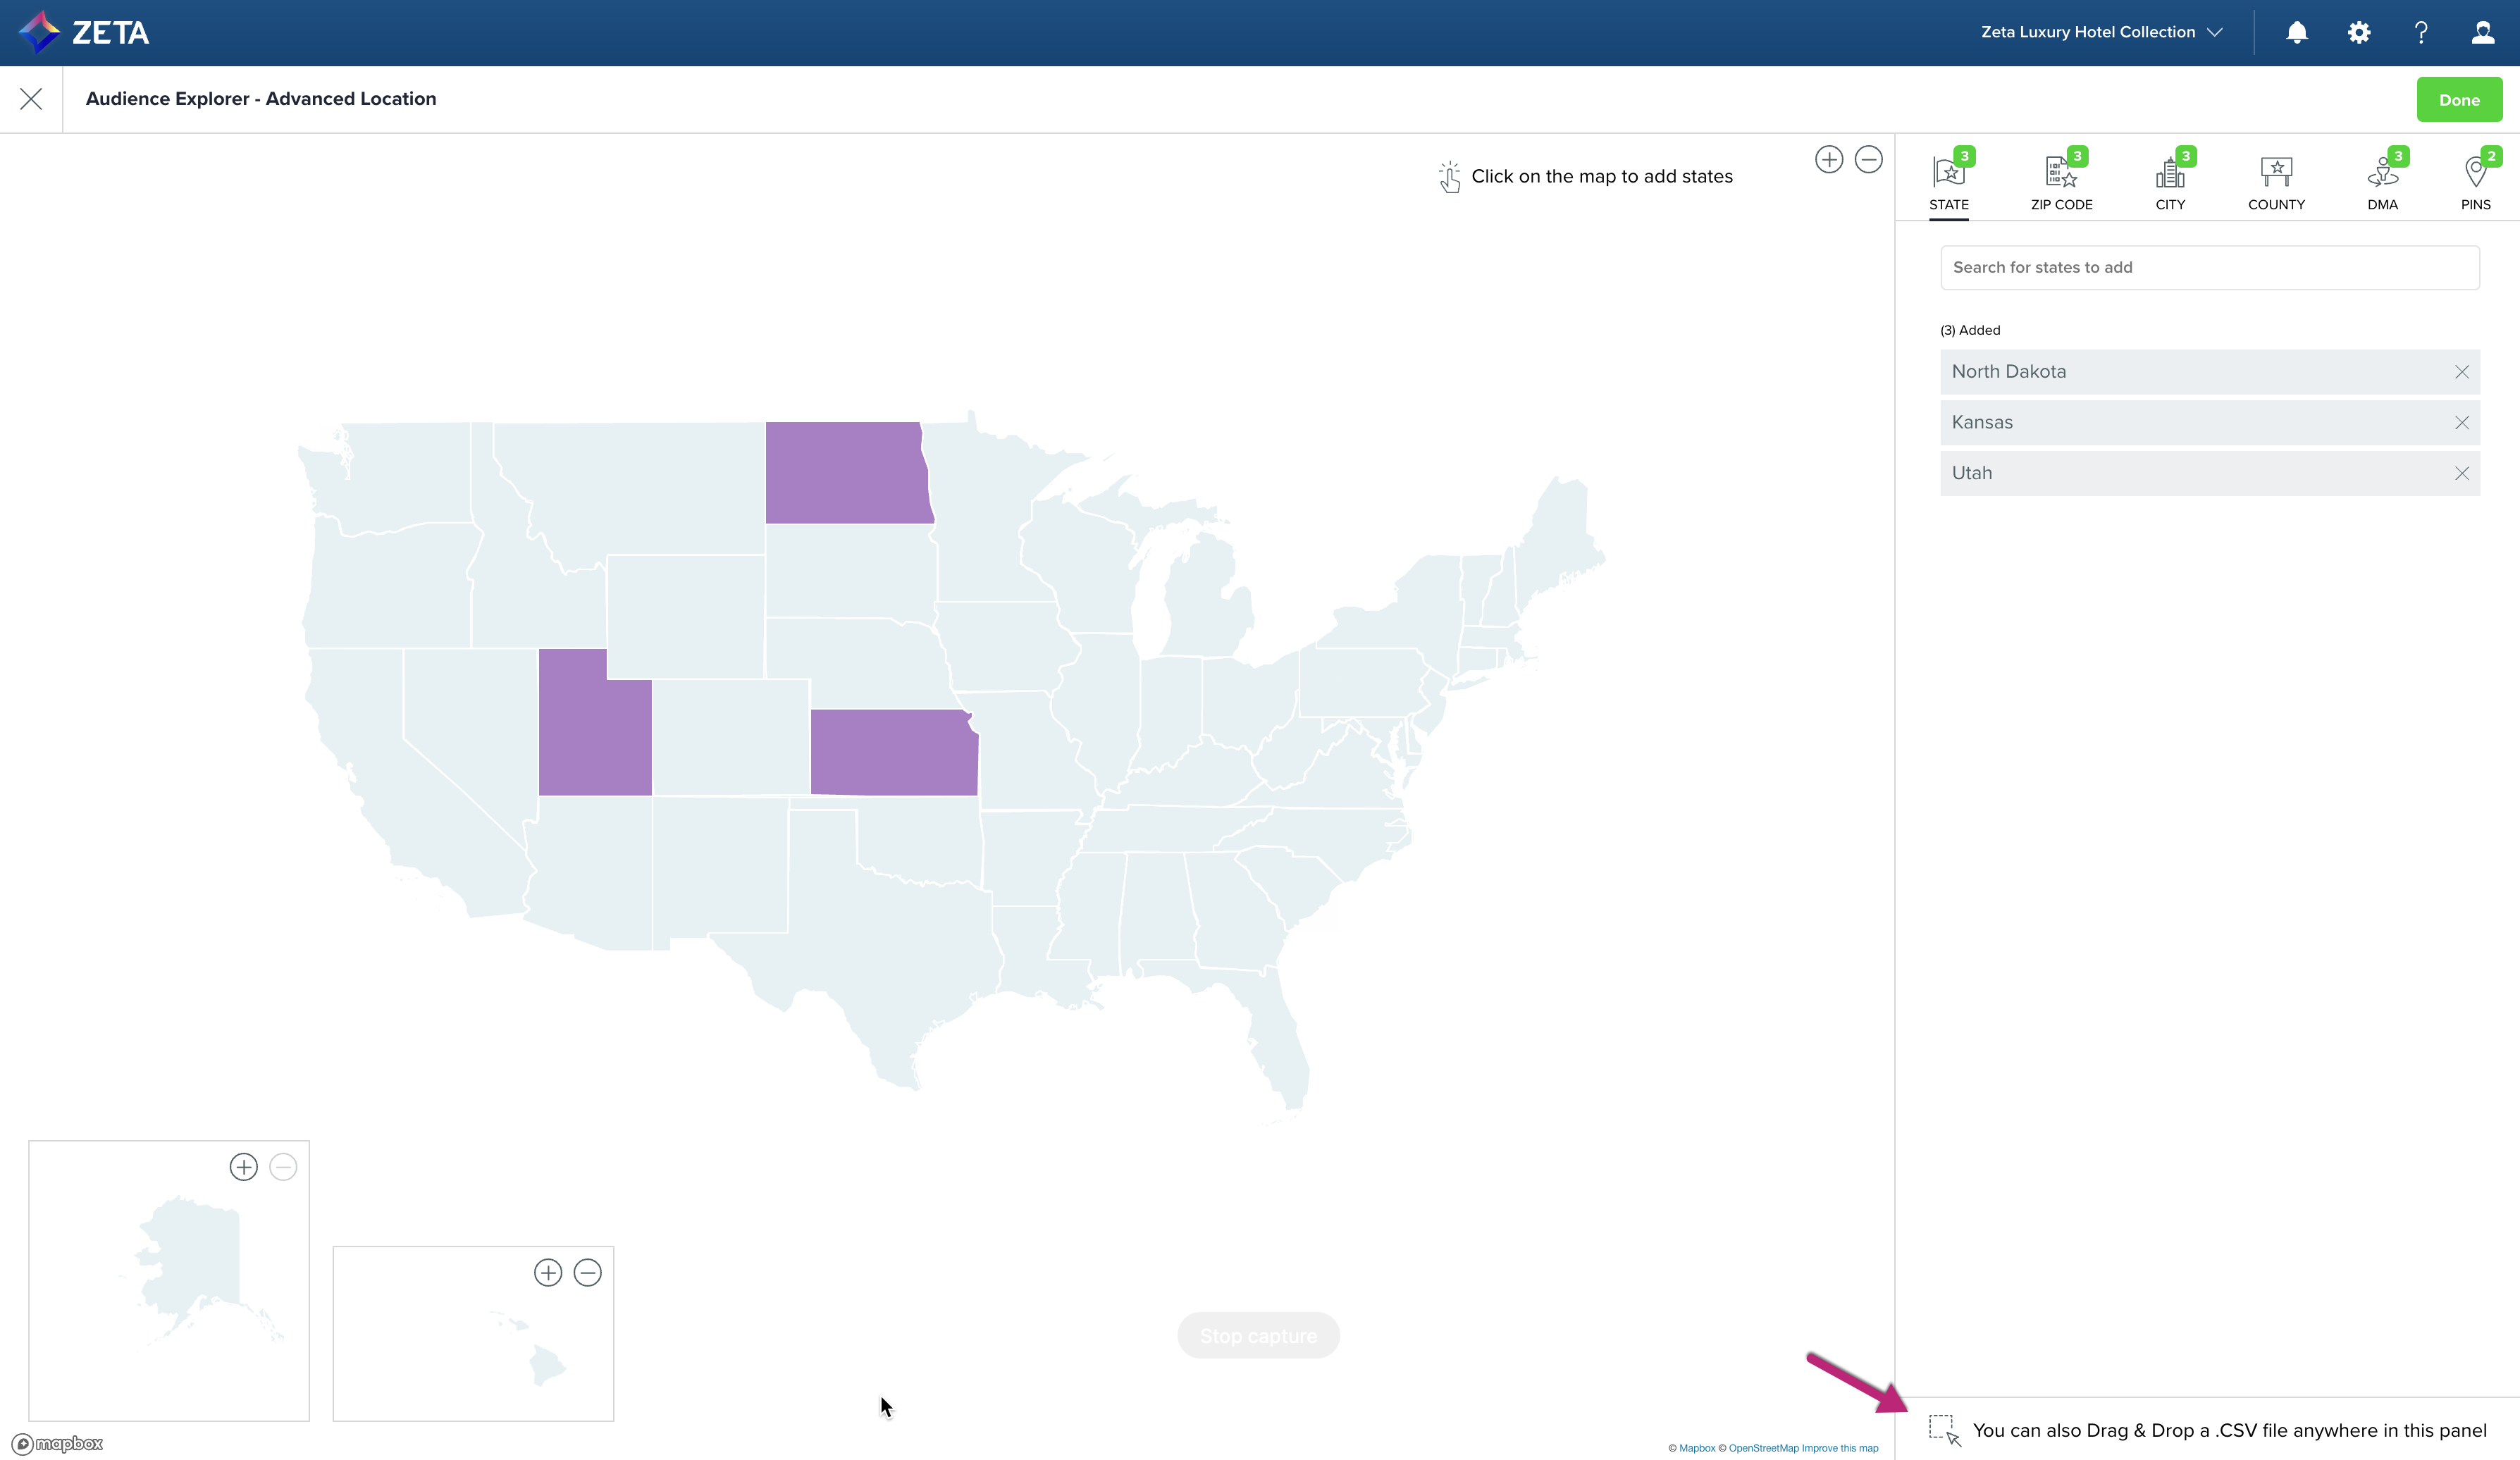This screenshot has height=1460, width=2520.
Task: Expand the Zeta Luxury Hotel Collection dropdown
Action: pyautogui.click(x=2101, y=32)
